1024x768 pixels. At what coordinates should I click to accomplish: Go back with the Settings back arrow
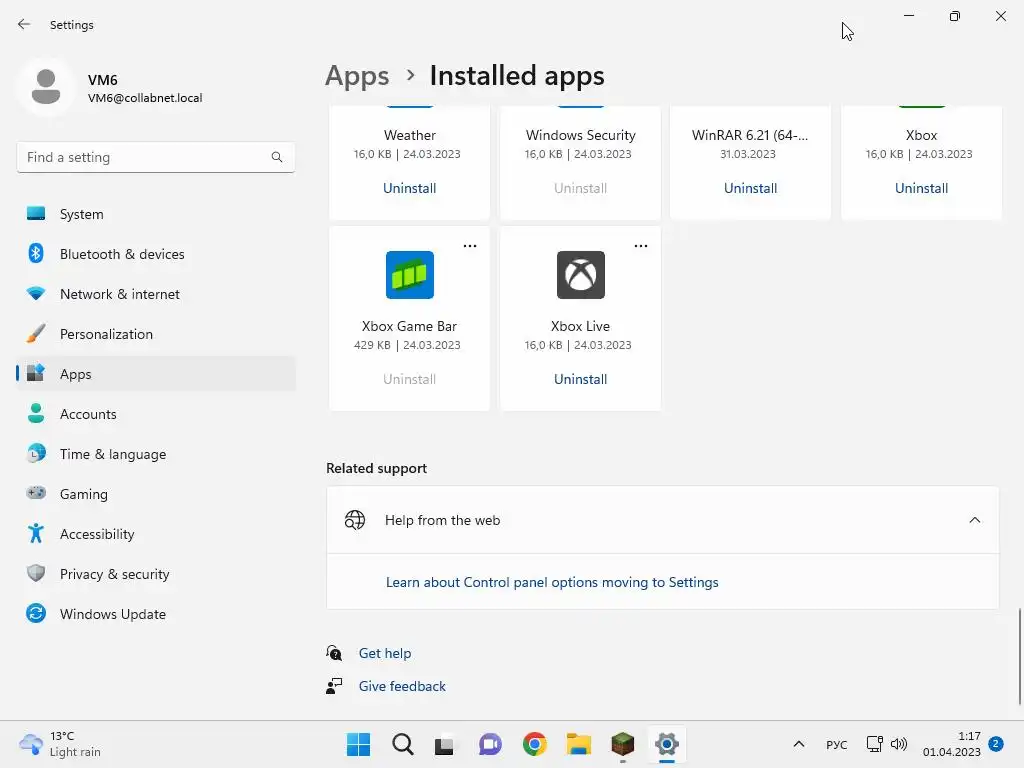pyautogui.click(x=24, y=25)
